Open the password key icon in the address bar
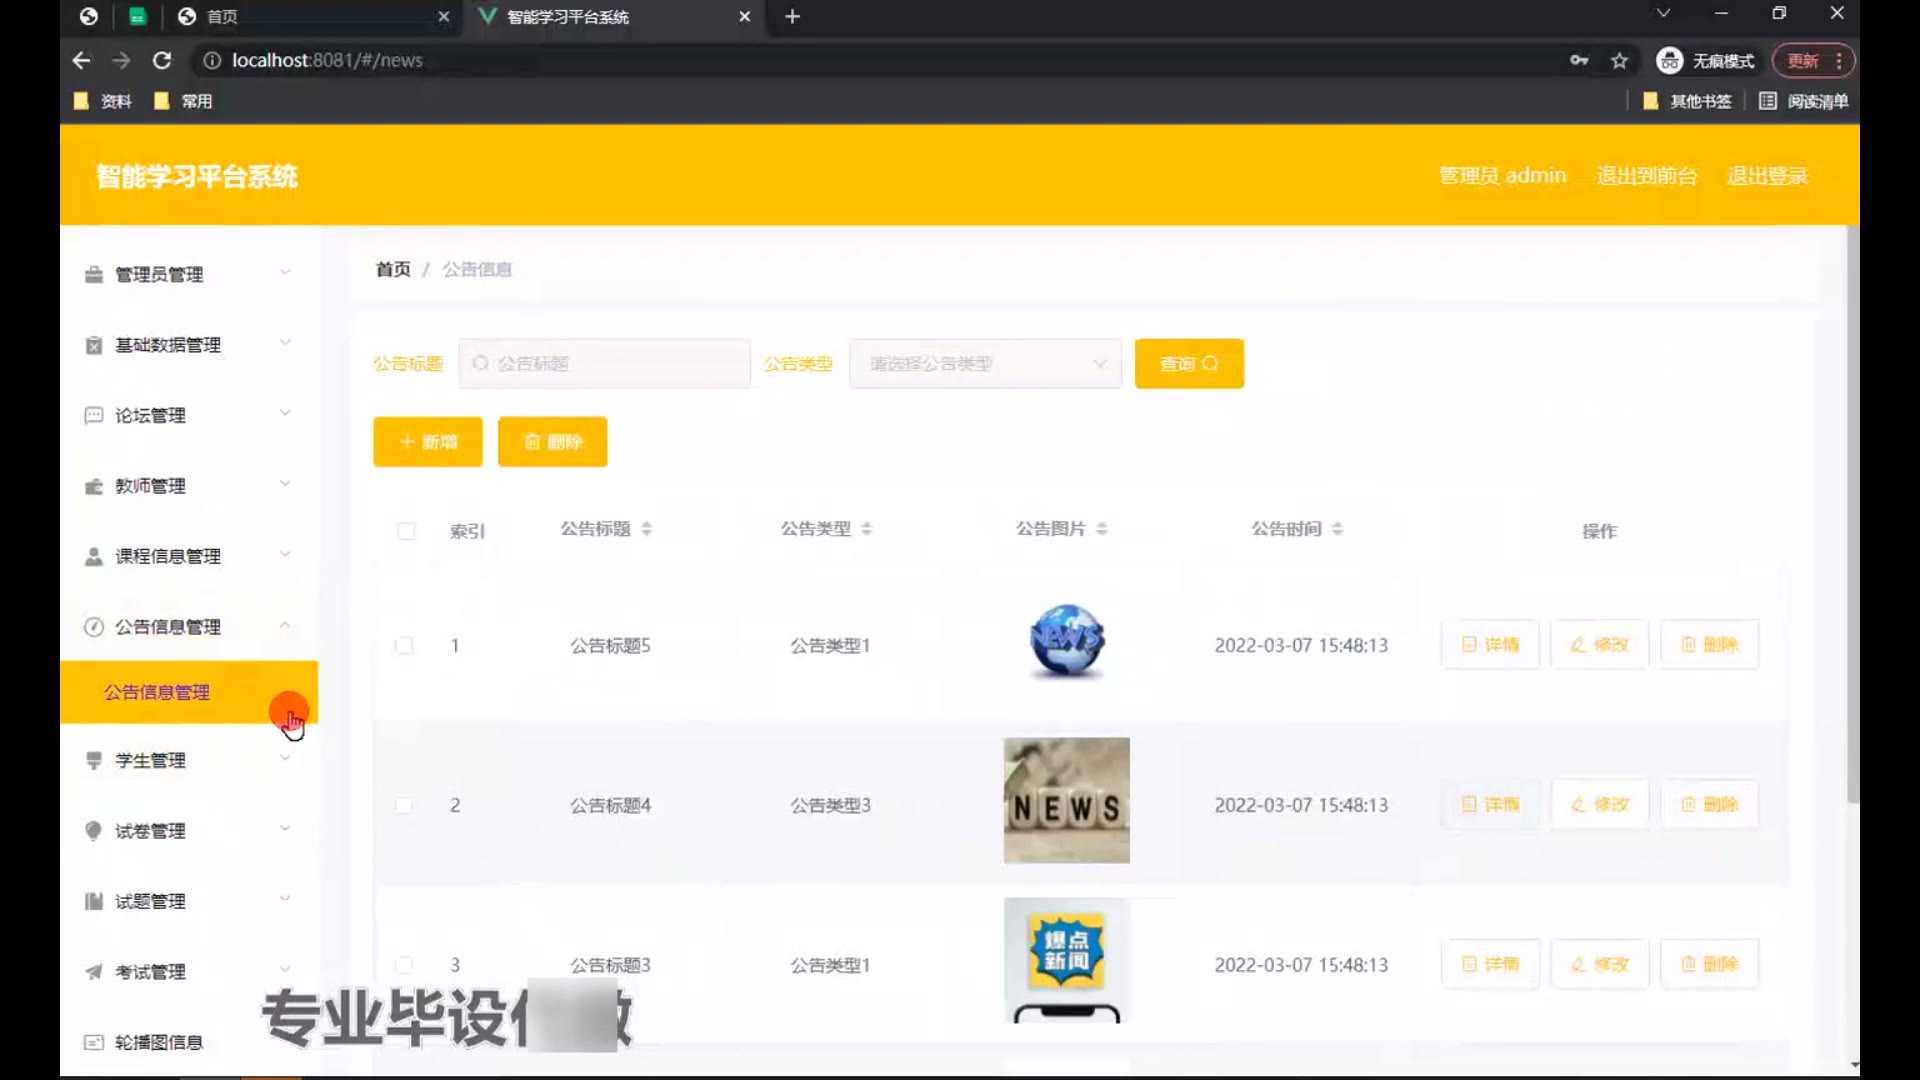 [x=1579, y=60]
